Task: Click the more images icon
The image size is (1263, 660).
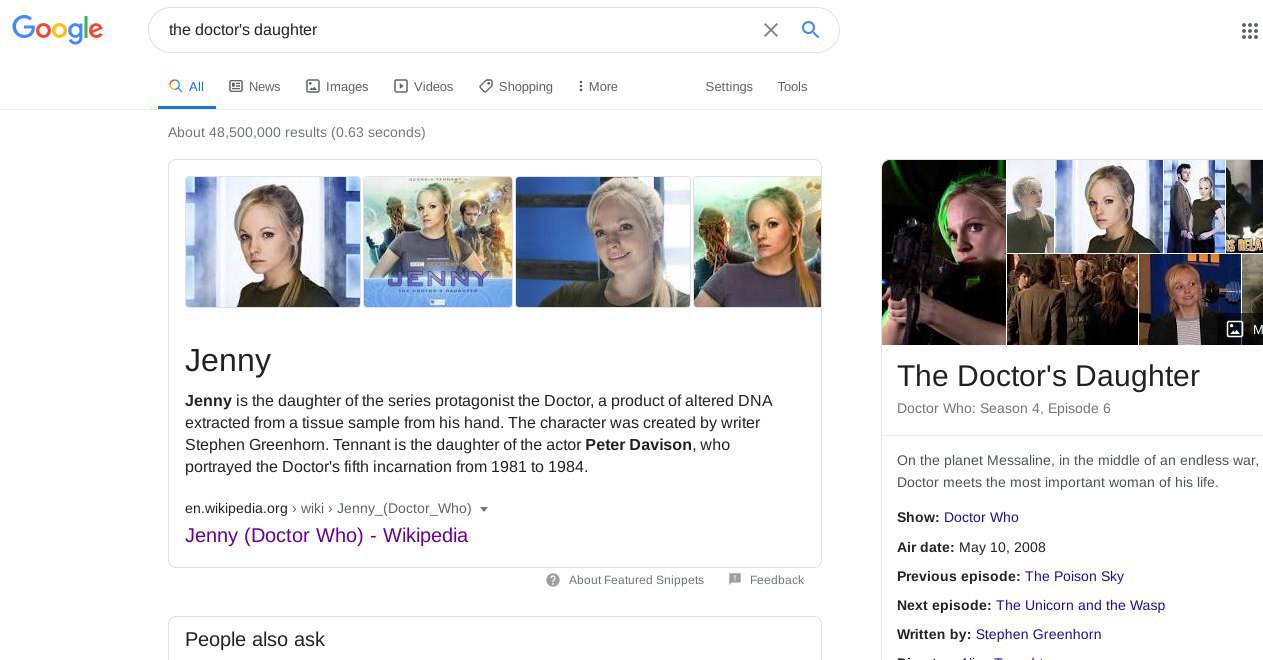Action: coord(1235,329)
